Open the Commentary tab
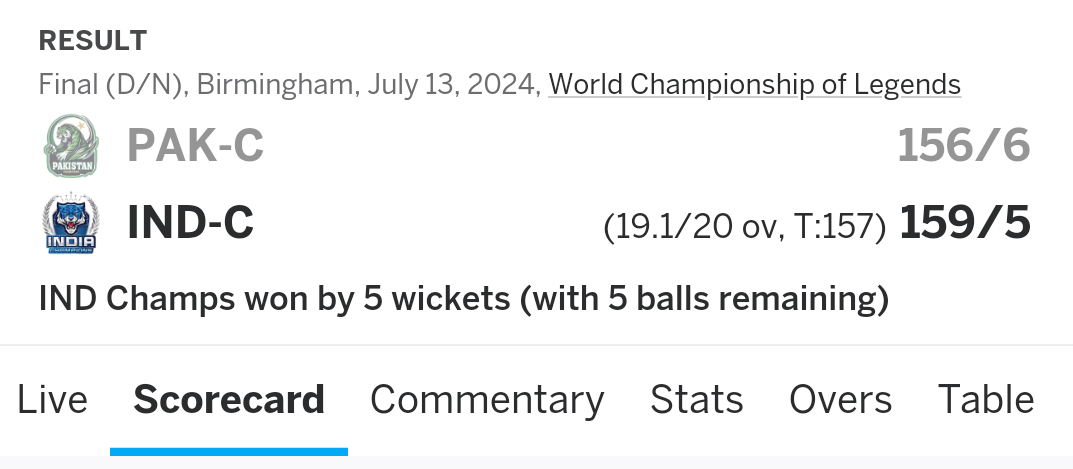1073x469 pixels. (487, 400)
